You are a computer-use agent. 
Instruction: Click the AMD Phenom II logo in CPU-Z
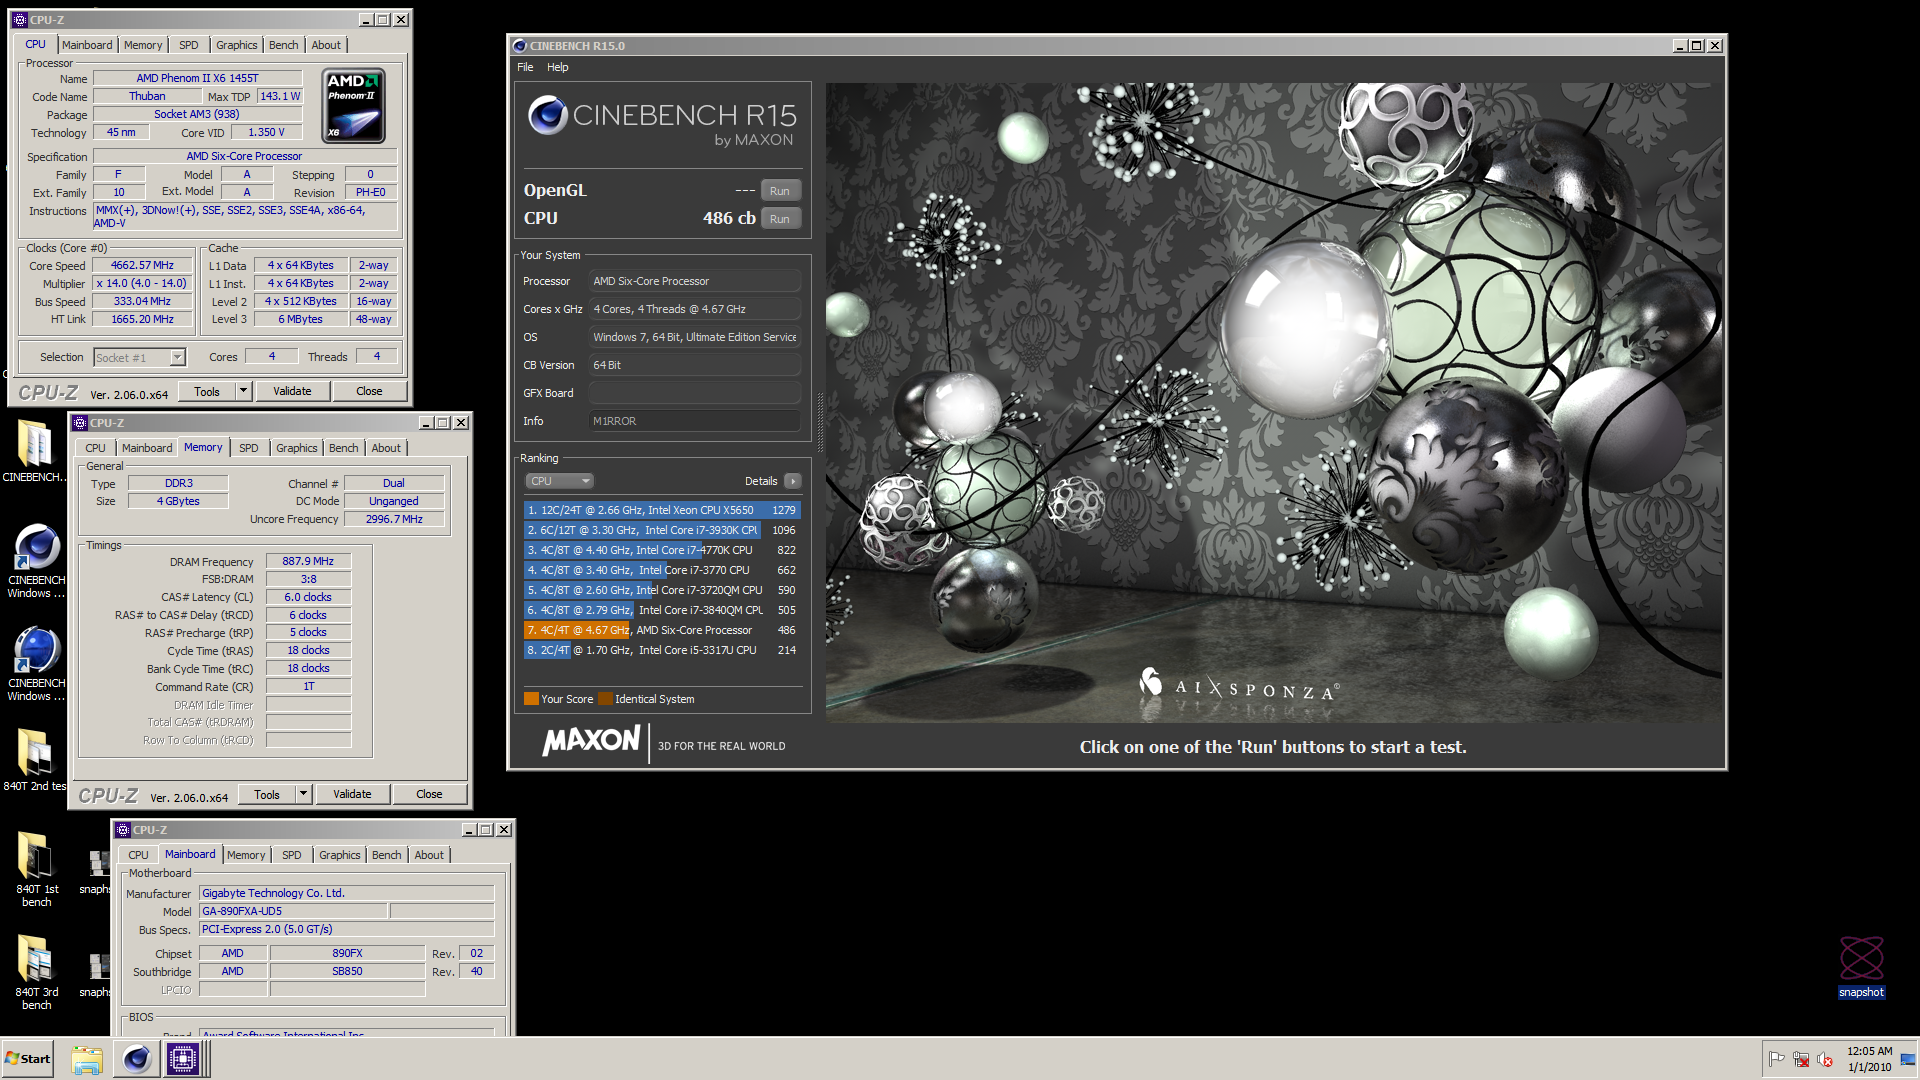click(354, 105)
